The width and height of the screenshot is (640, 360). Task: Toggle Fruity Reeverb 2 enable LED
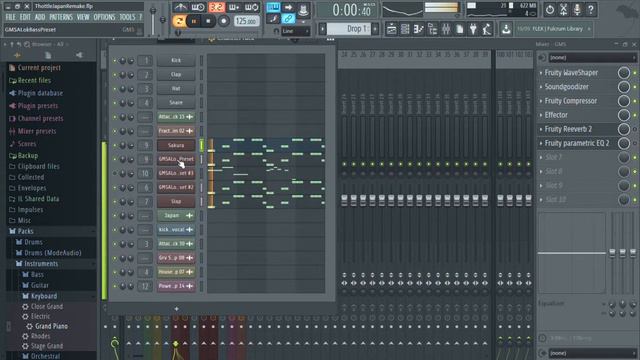[635, 129]
